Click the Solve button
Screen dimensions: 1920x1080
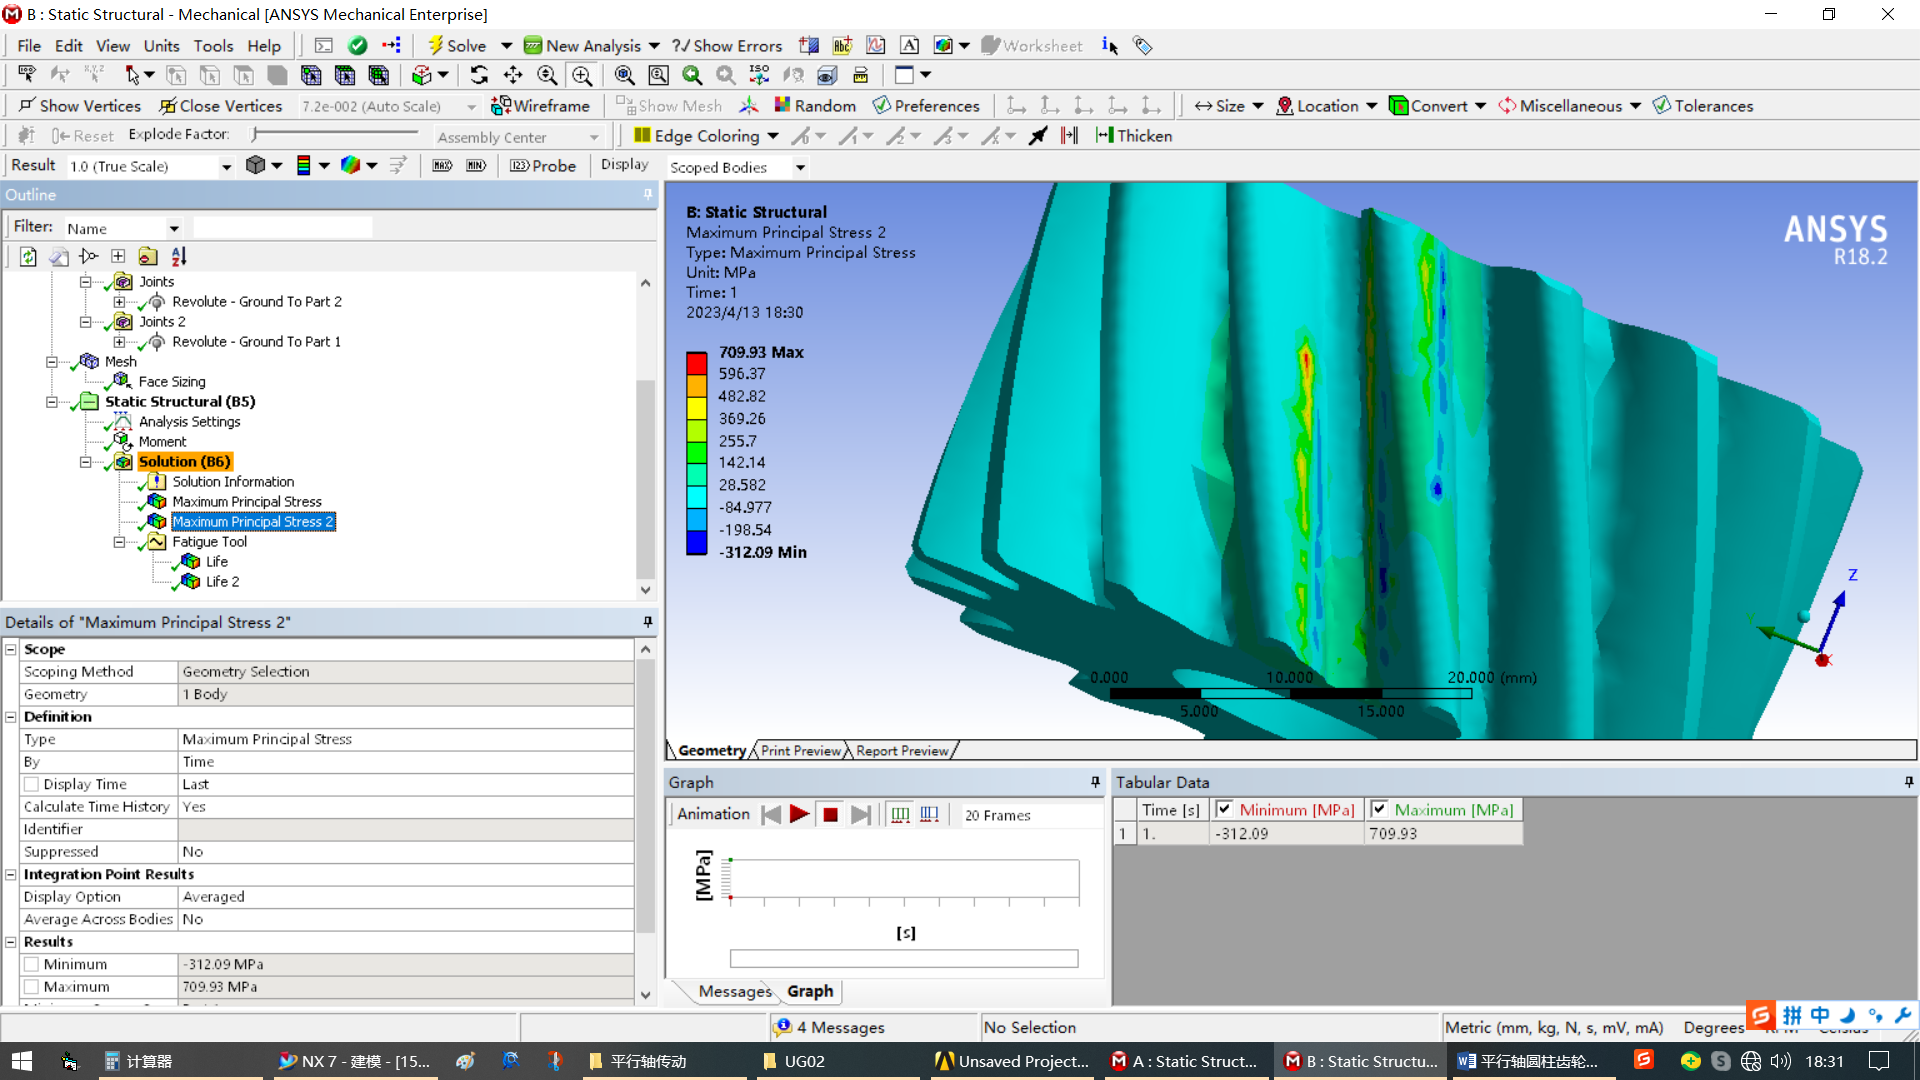pyautogui.click(x=457, y=46)
